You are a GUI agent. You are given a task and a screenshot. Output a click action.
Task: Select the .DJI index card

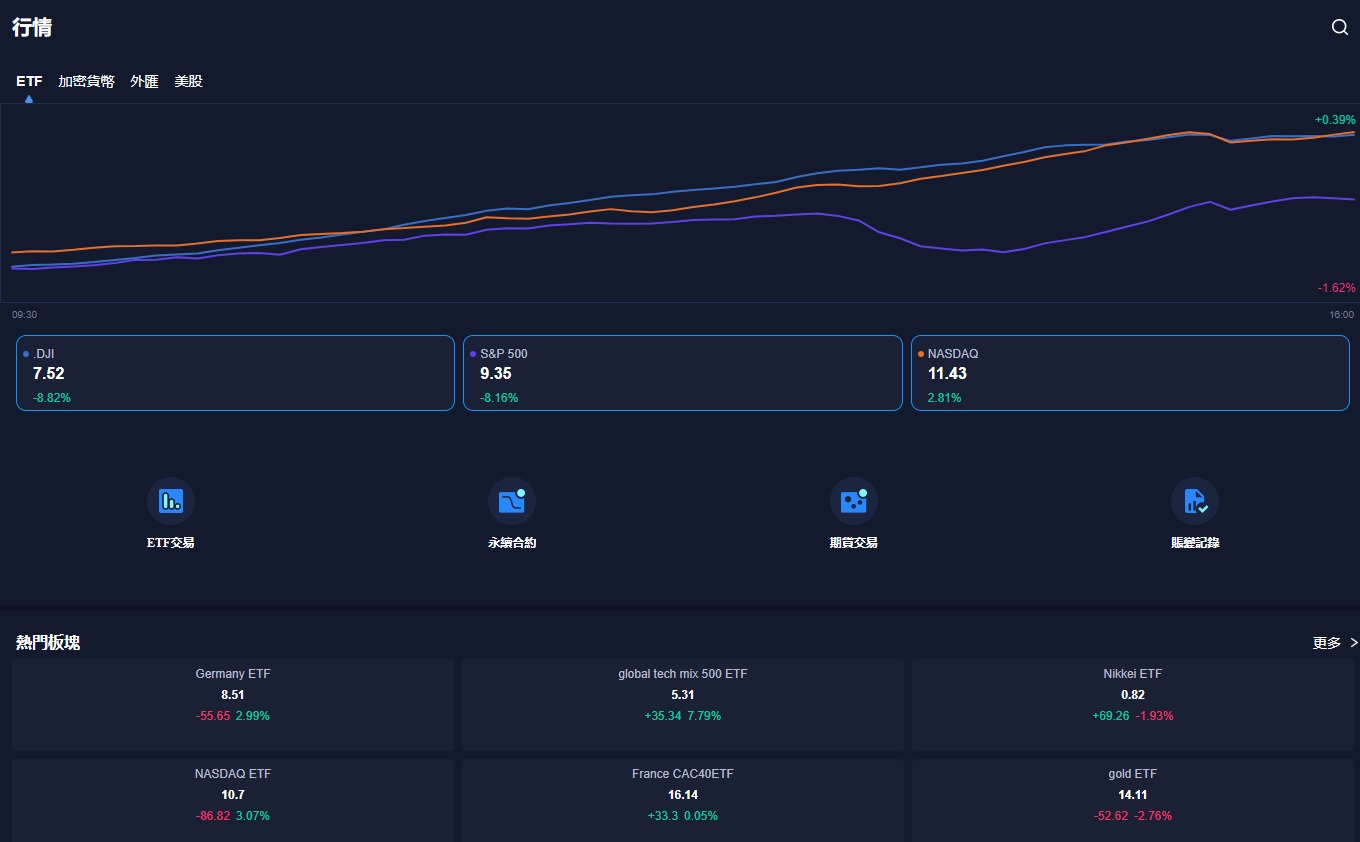(x=235, y=373)
